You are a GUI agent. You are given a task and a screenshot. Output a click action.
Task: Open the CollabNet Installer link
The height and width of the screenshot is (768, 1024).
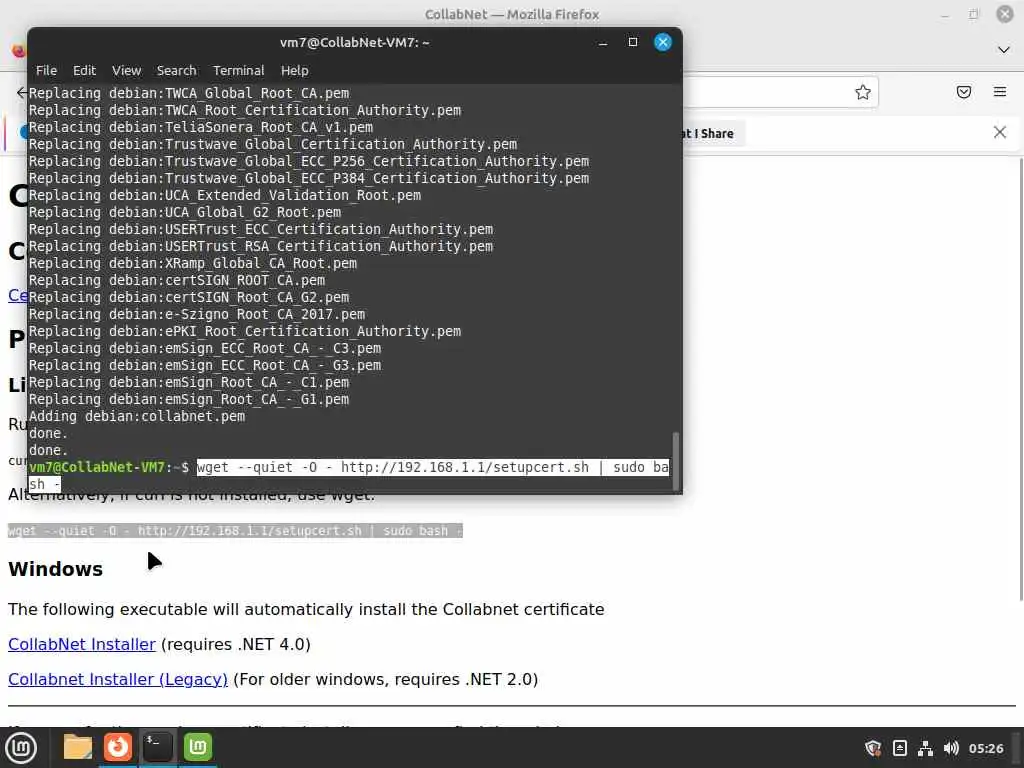click(82, 645)
